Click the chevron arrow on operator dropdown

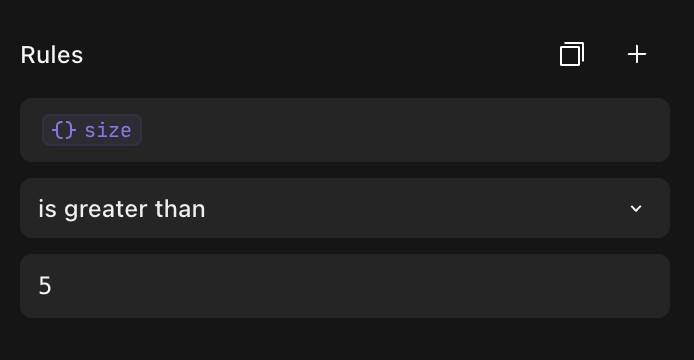click(x=636, y=209)
